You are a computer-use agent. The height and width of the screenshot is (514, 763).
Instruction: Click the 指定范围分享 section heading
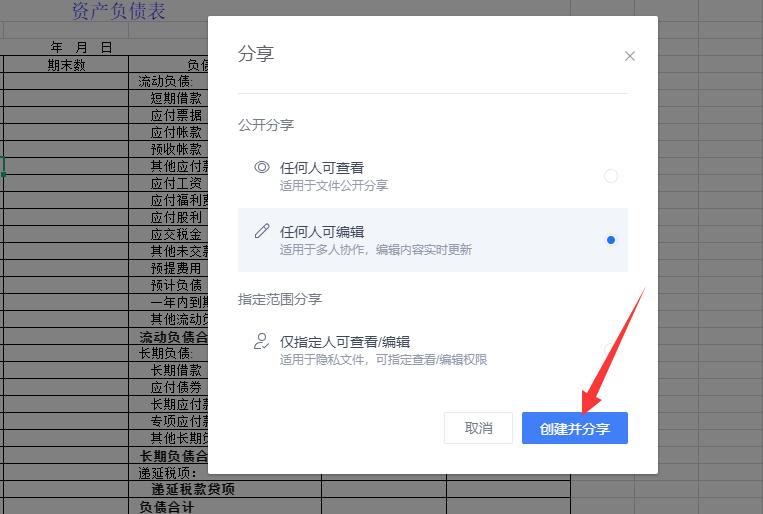click(x=280, y=299)
